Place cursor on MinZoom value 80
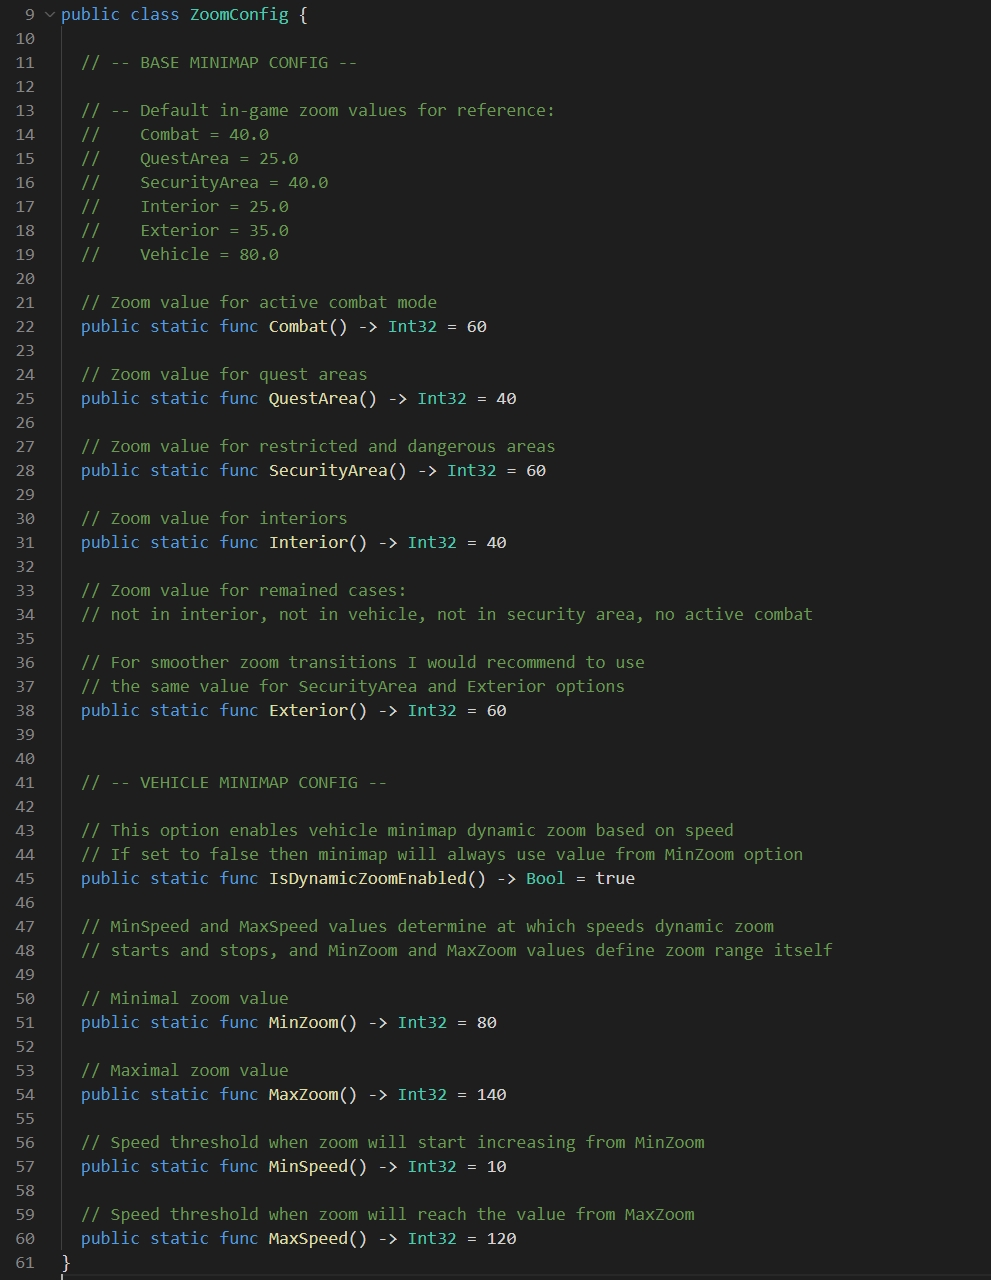This screenshot has height=1280, width=991. pyautogui.click(x=486, y=1023)
